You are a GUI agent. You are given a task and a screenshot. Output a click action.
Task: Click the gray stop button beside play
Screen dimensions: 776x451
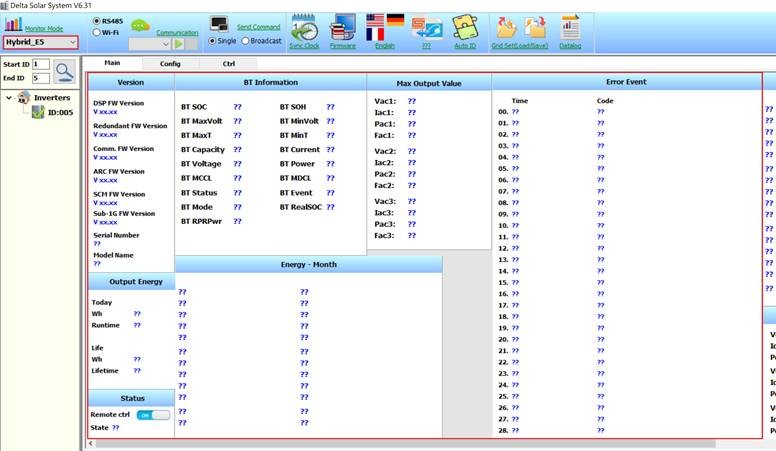[192, 44]
